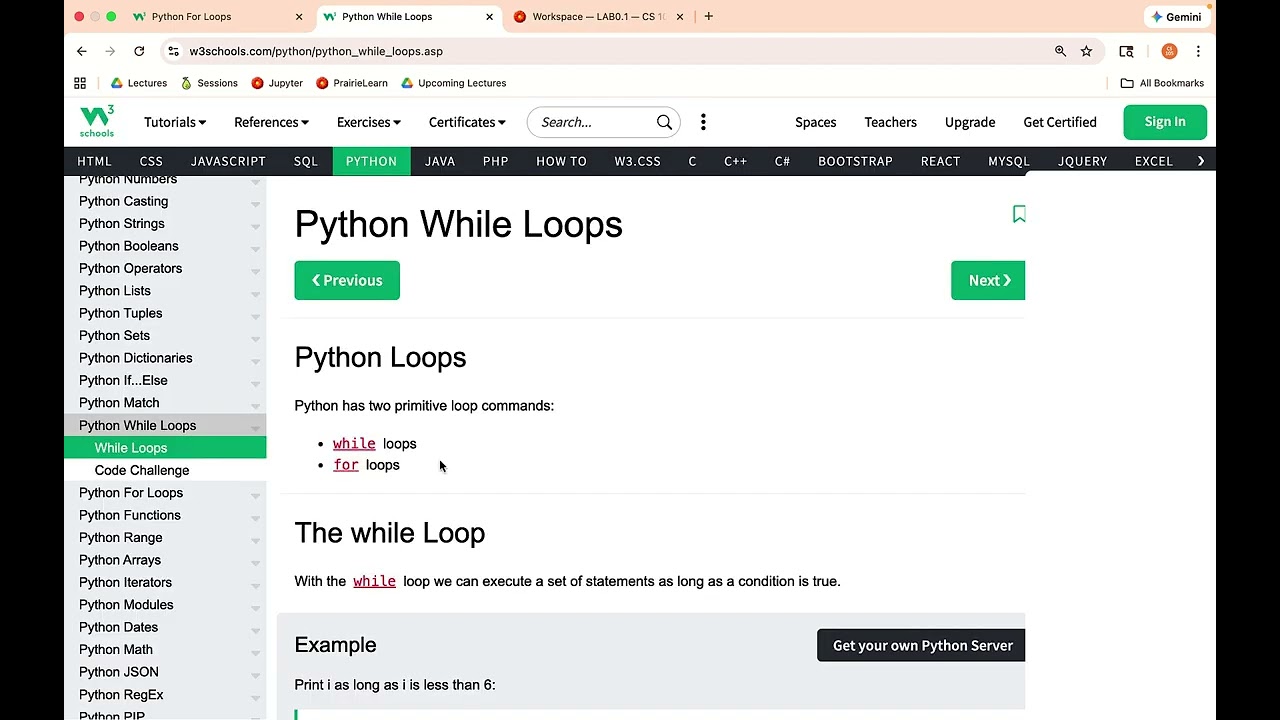Screen dimensions: 1280x720
Task: Open the Tutorials dropdown menu
Action: (175, 122)
